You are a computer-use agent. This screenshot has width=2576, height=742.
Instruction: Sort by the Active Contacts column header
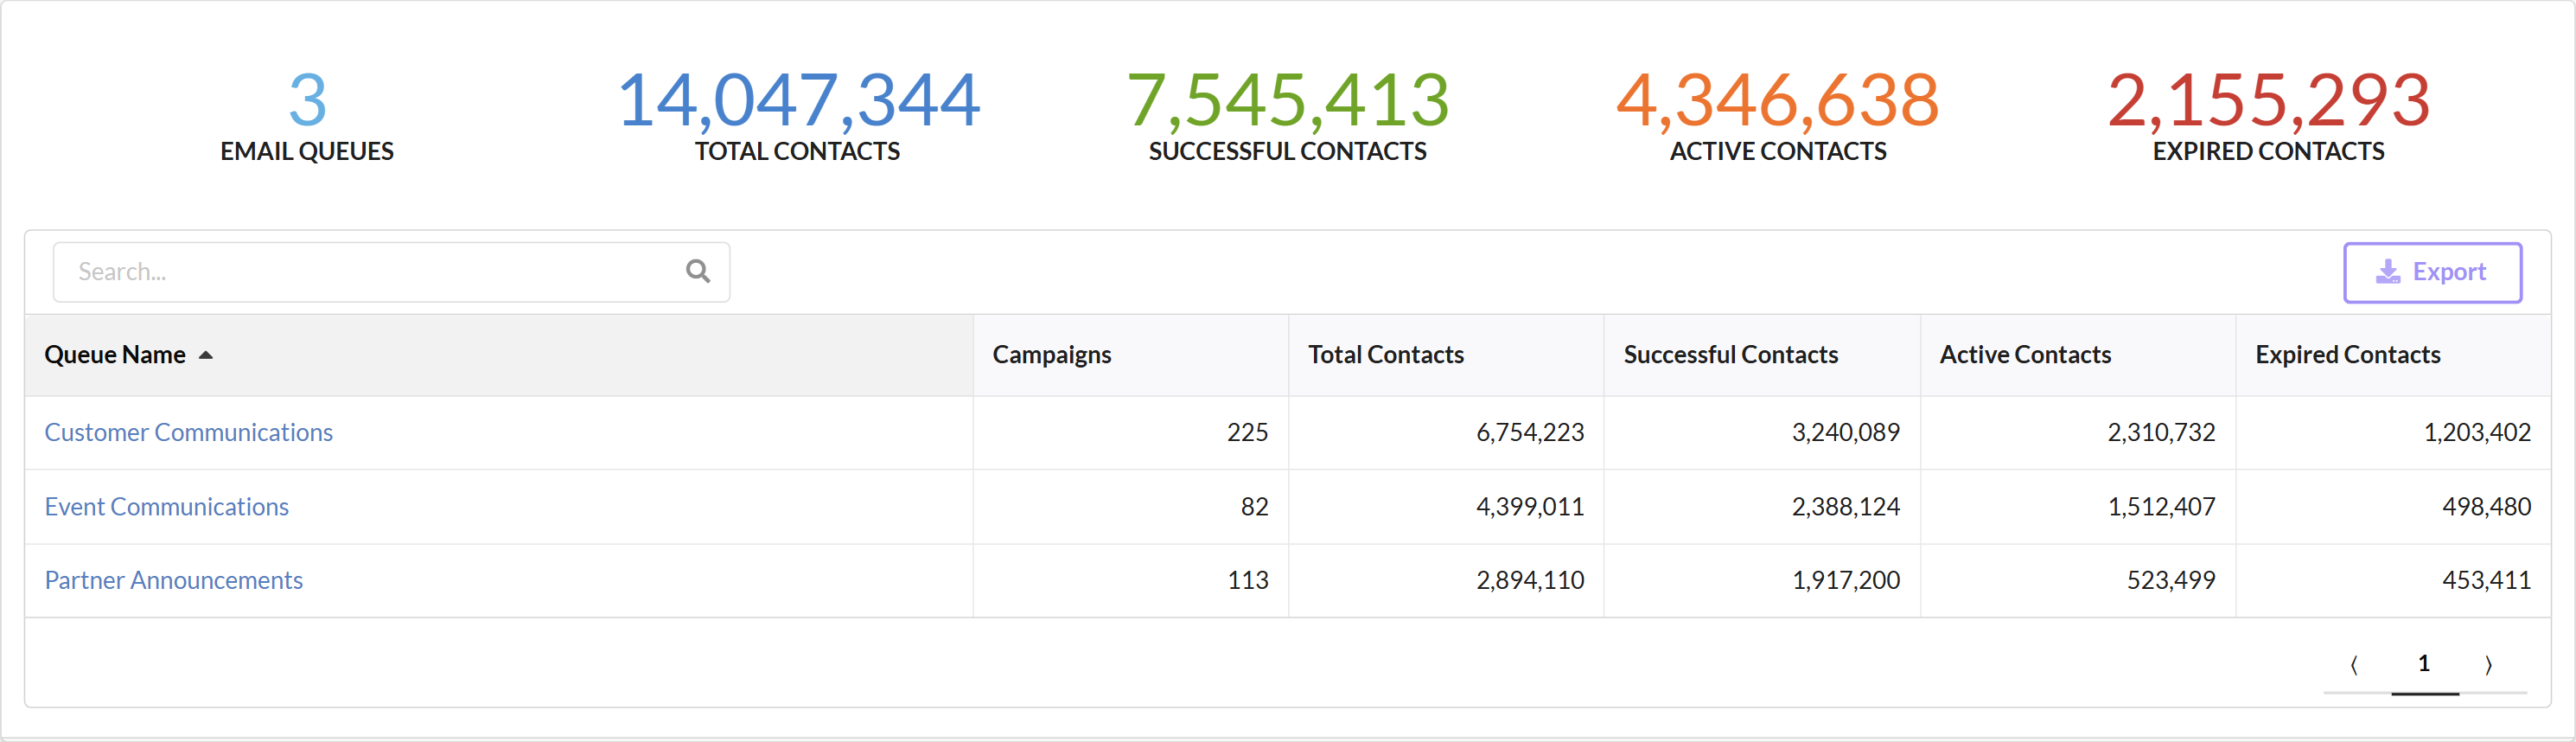pyautogui.click(x=2025, y=355)
